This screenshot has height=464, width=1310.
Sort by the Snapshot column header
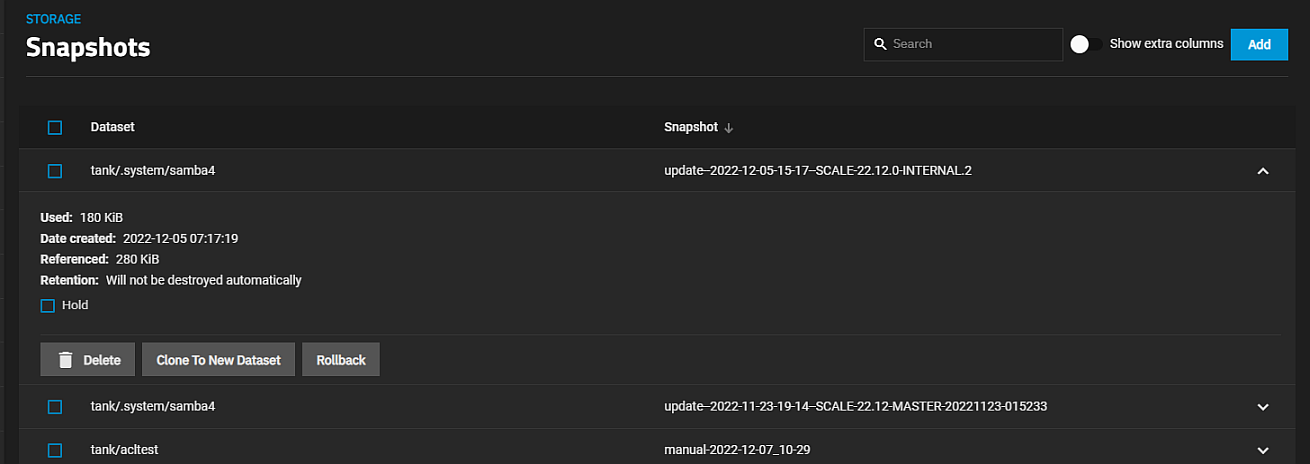coord(690,127)
